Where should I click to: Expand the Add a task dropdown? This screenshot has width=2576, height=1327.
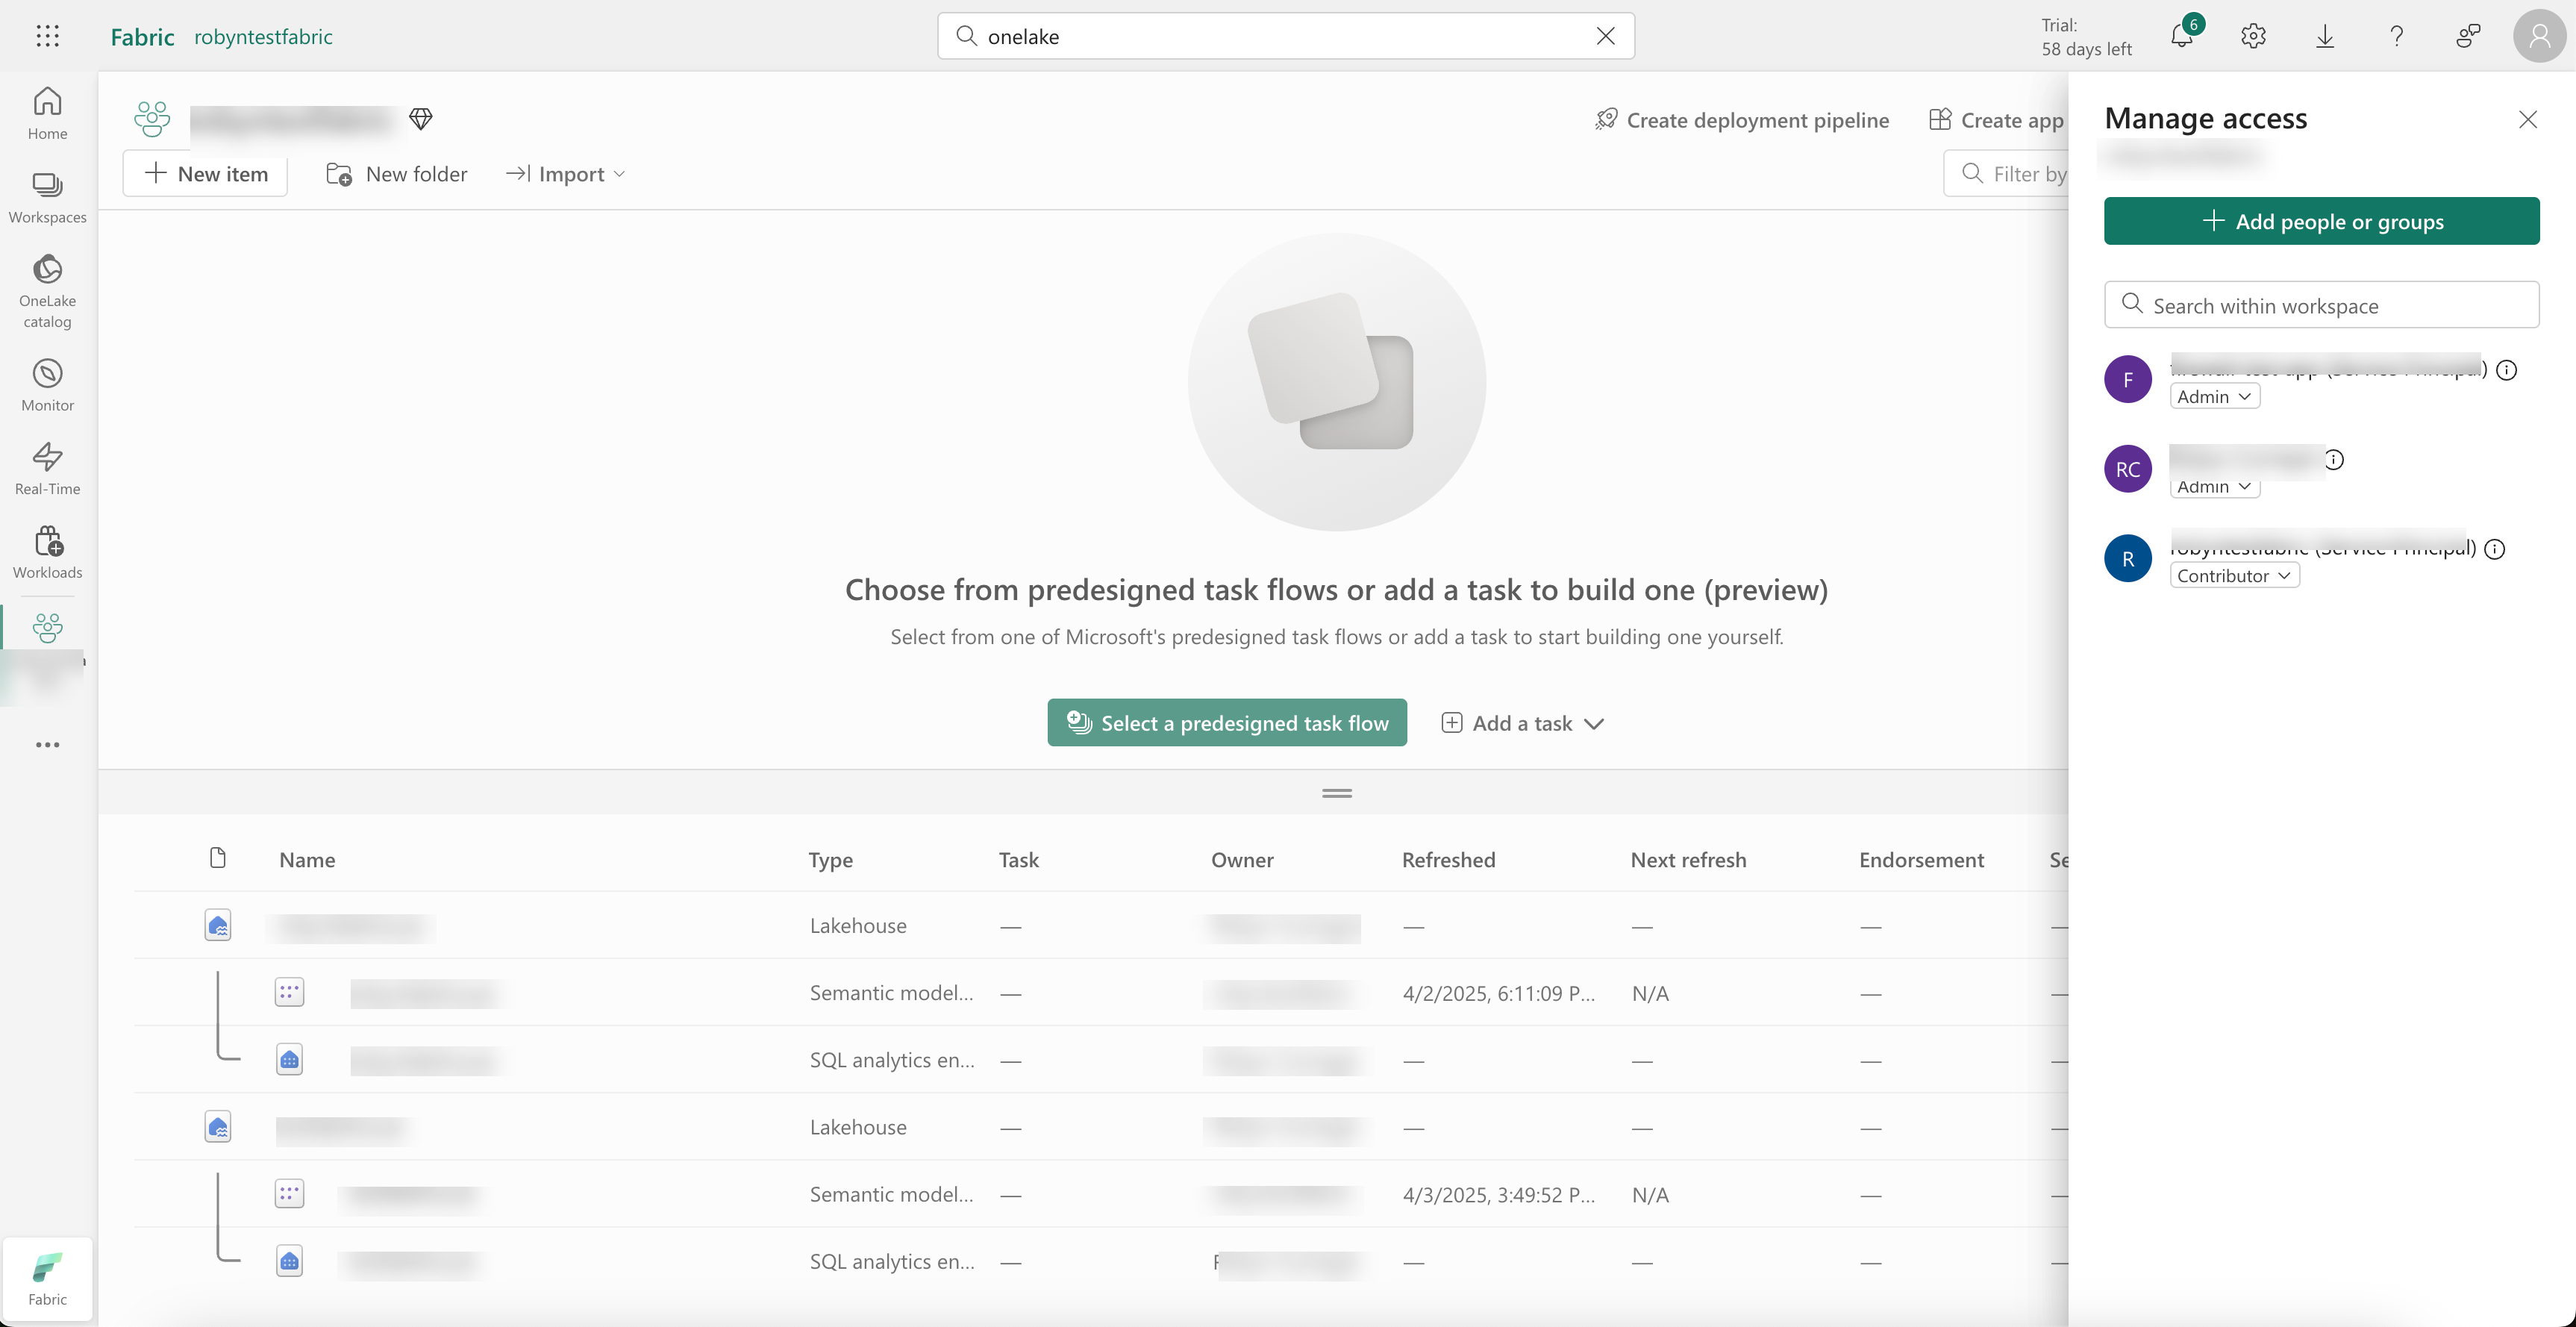1523,723
